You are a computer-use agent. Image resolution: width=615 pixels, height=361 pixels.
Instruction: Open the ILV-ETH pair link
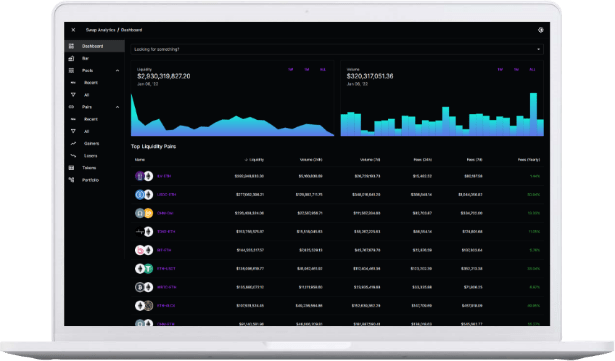click(164, 176)
